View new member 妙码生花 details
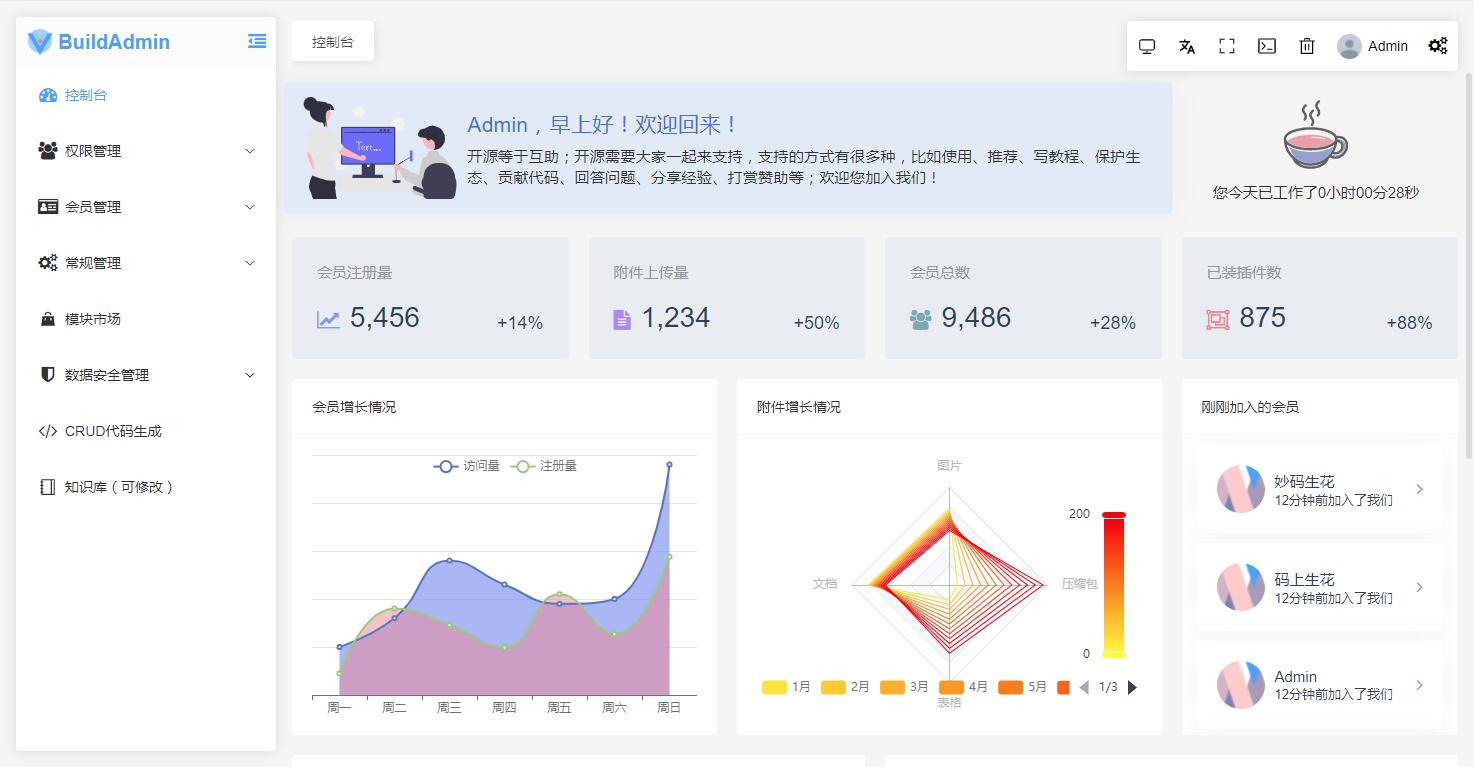Viewport: 1474px width, 767px height. (1319, 489)
